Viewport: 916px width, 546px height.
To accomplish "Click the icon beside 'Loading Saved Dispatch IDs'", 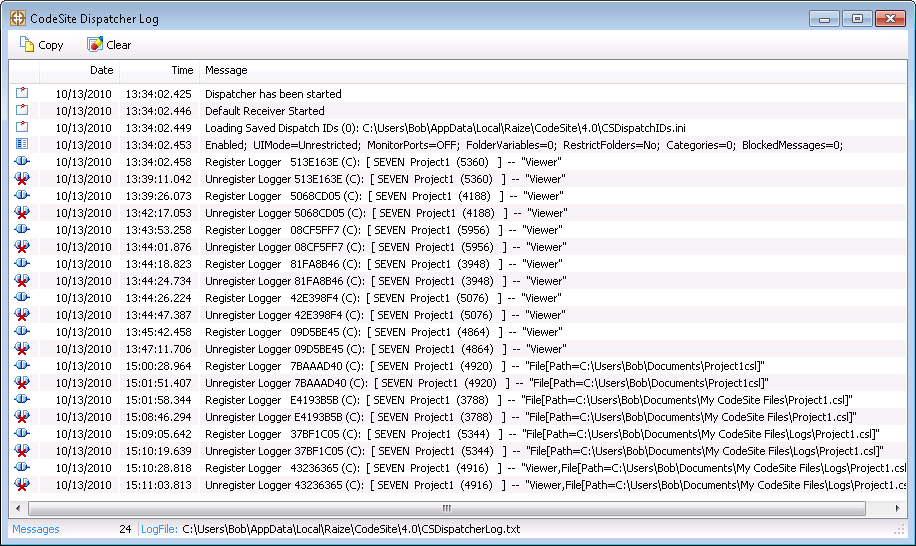I will point(22,127).
